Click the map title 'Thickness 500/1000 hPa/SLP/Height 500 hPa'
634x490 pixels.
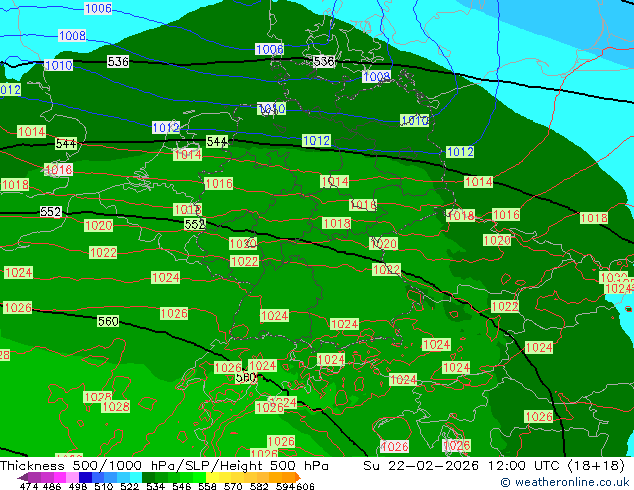pos(164,466)
